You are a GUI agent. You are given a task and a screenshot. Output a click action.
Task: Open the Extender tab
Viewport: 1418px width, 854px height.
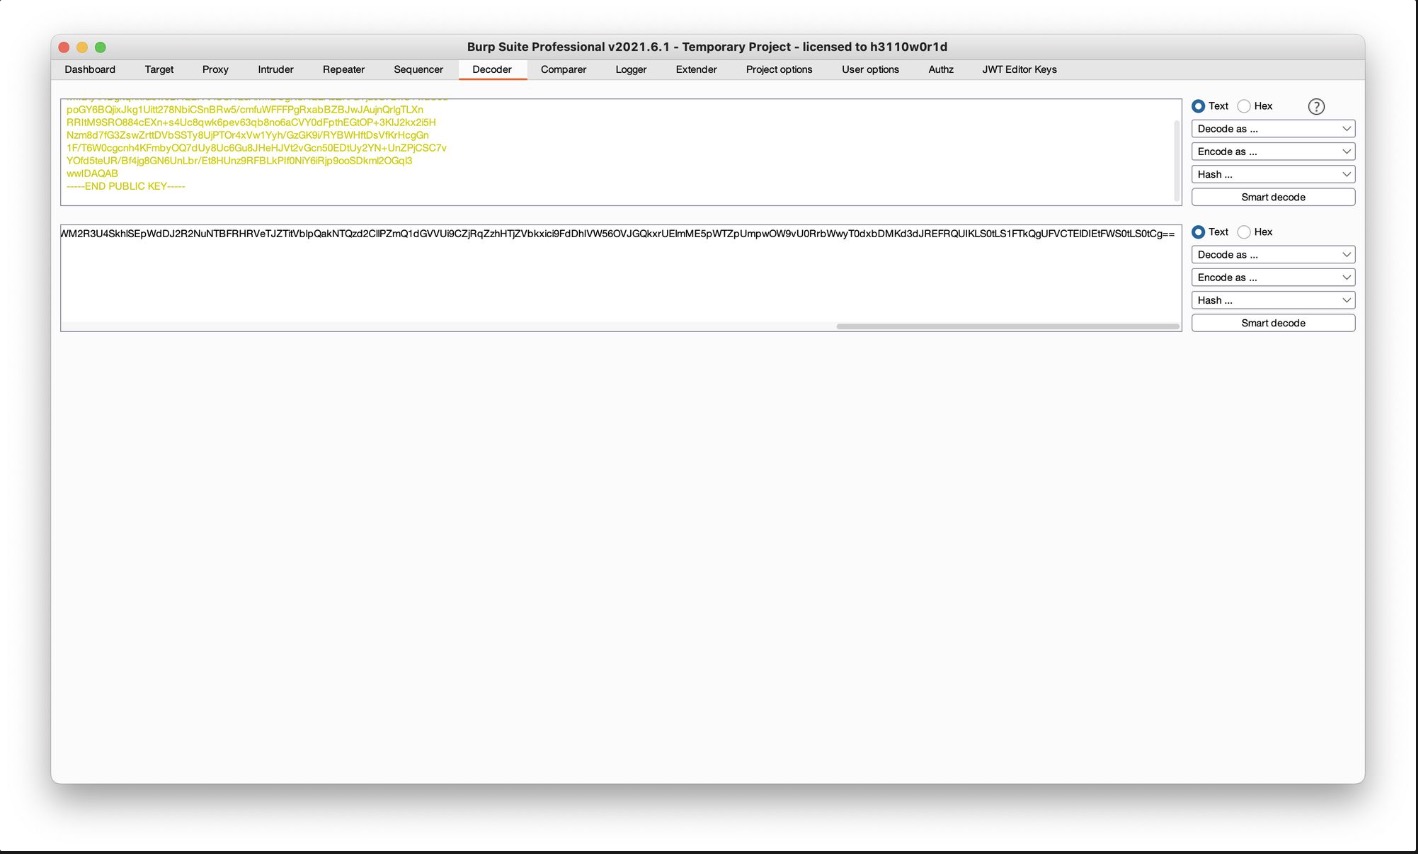696,70
